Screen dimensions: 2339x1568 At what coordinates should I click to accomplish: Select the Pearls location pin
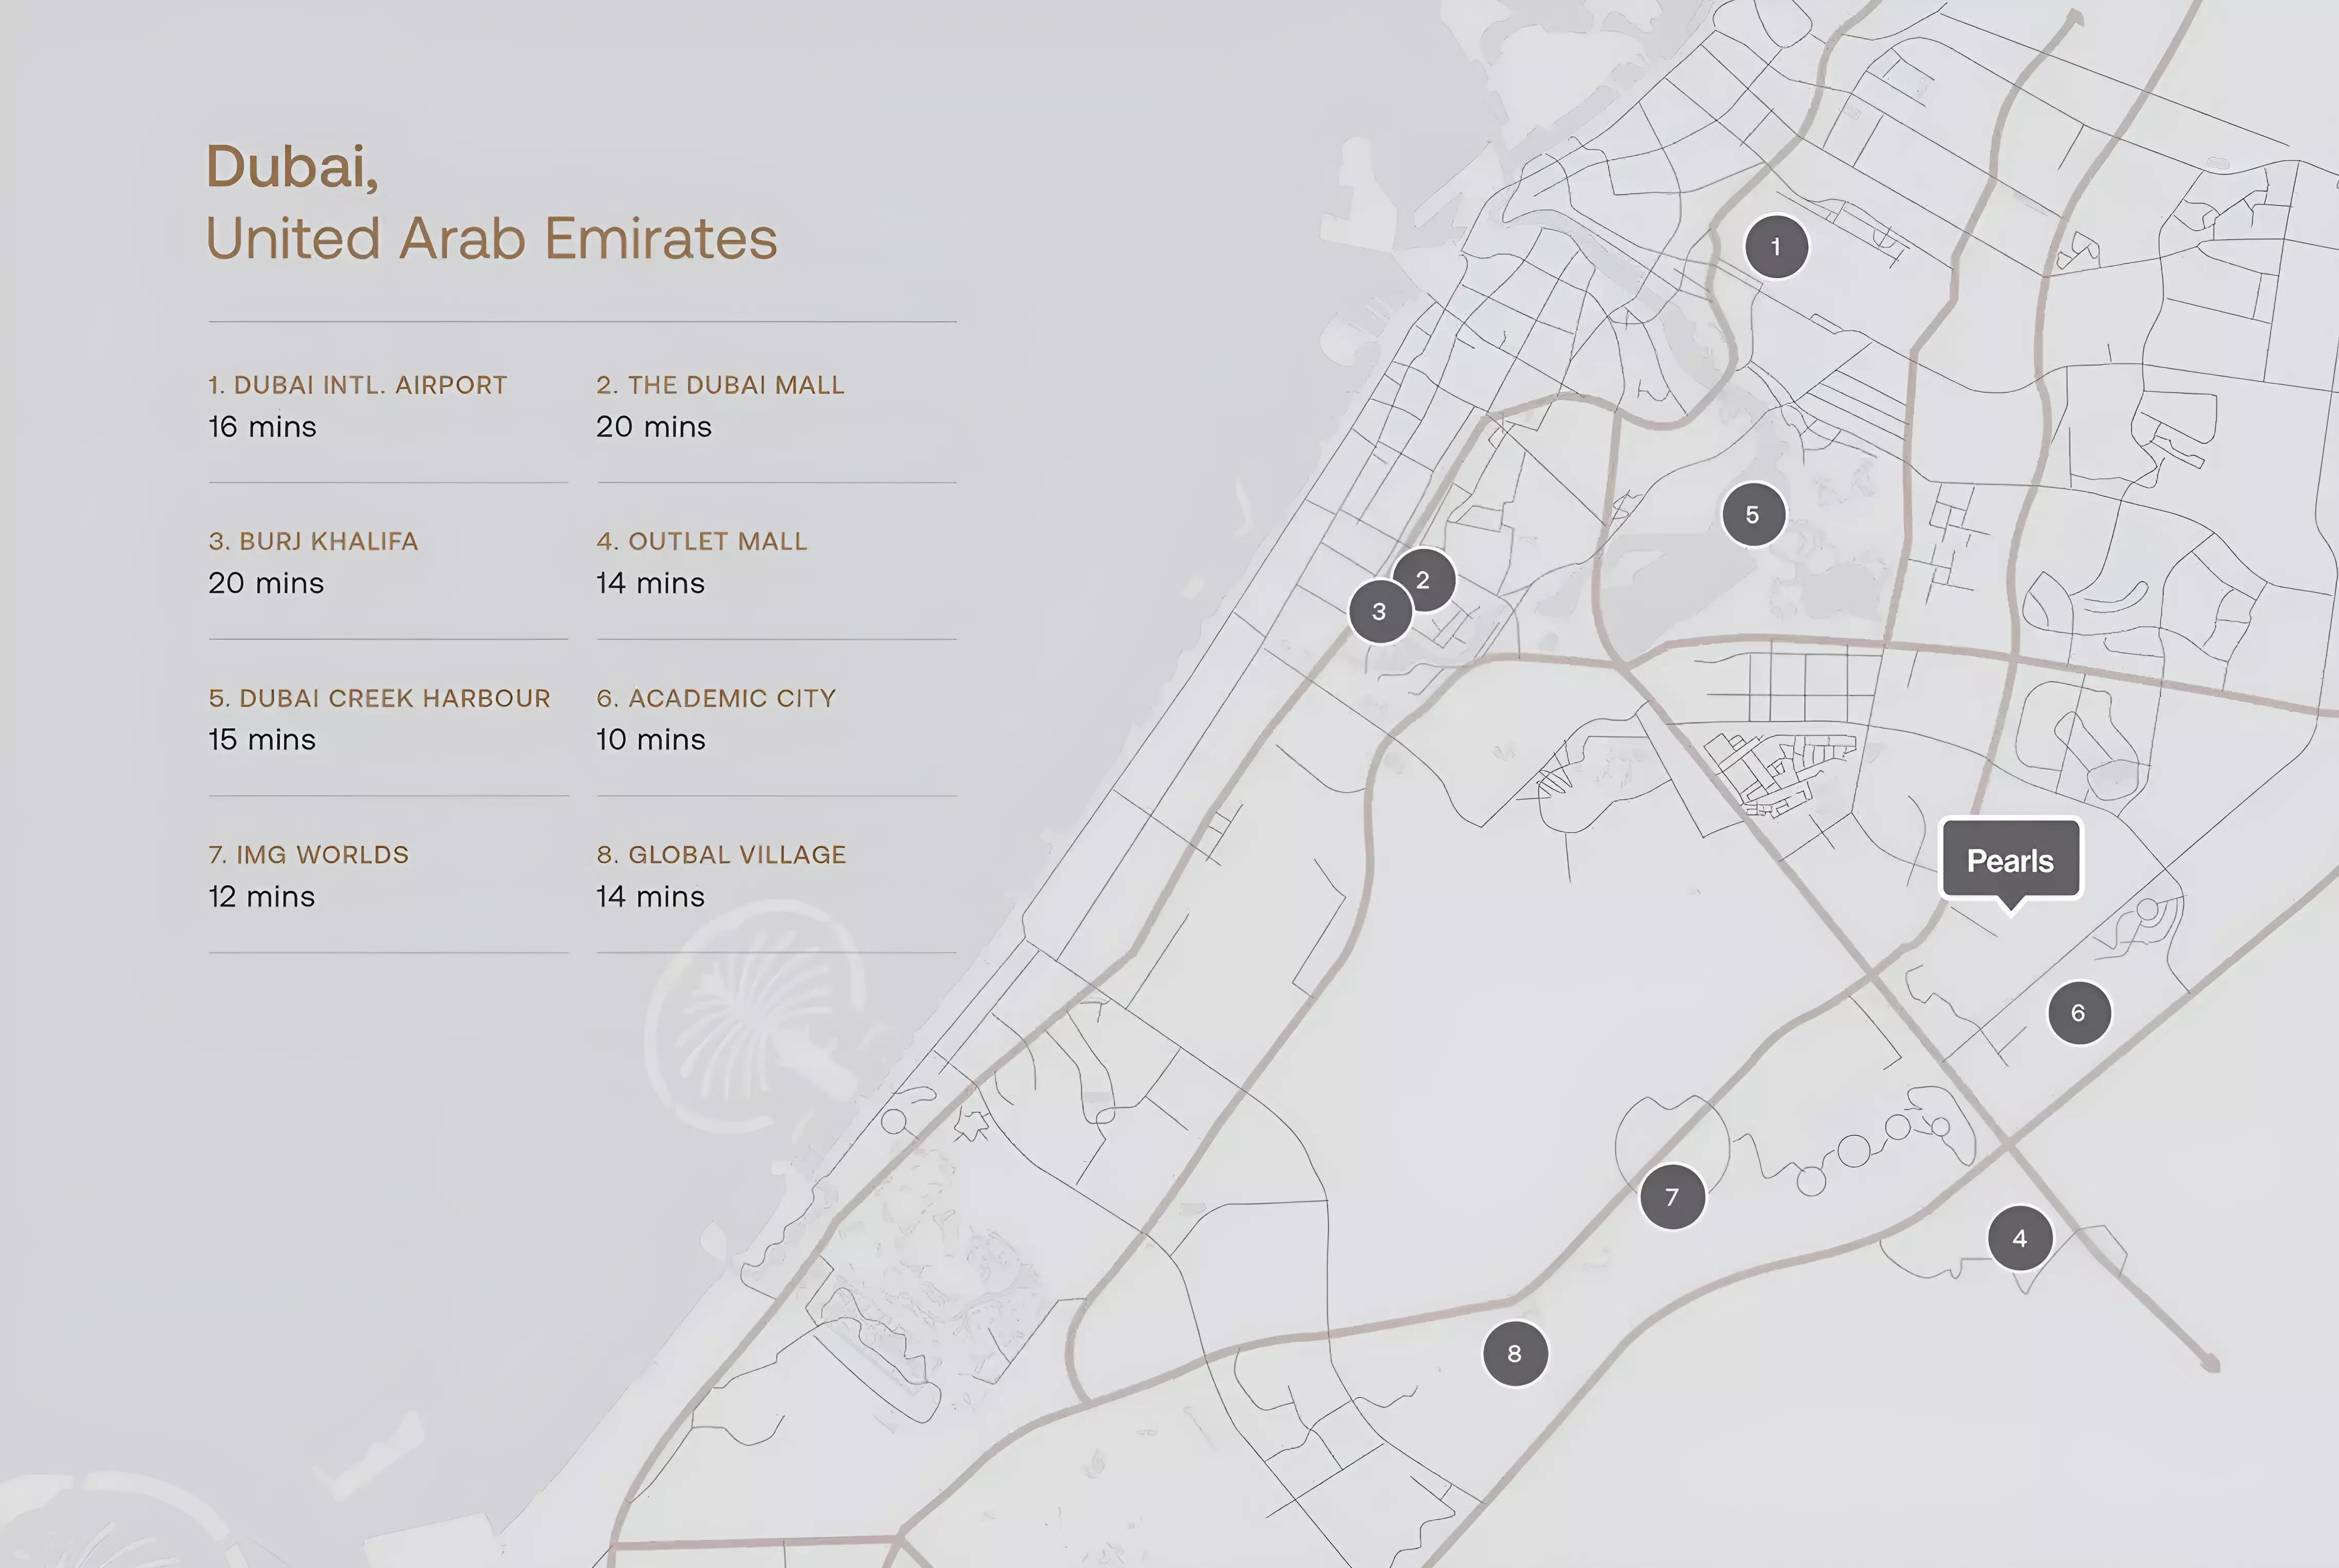click(x=2011, y=863)
